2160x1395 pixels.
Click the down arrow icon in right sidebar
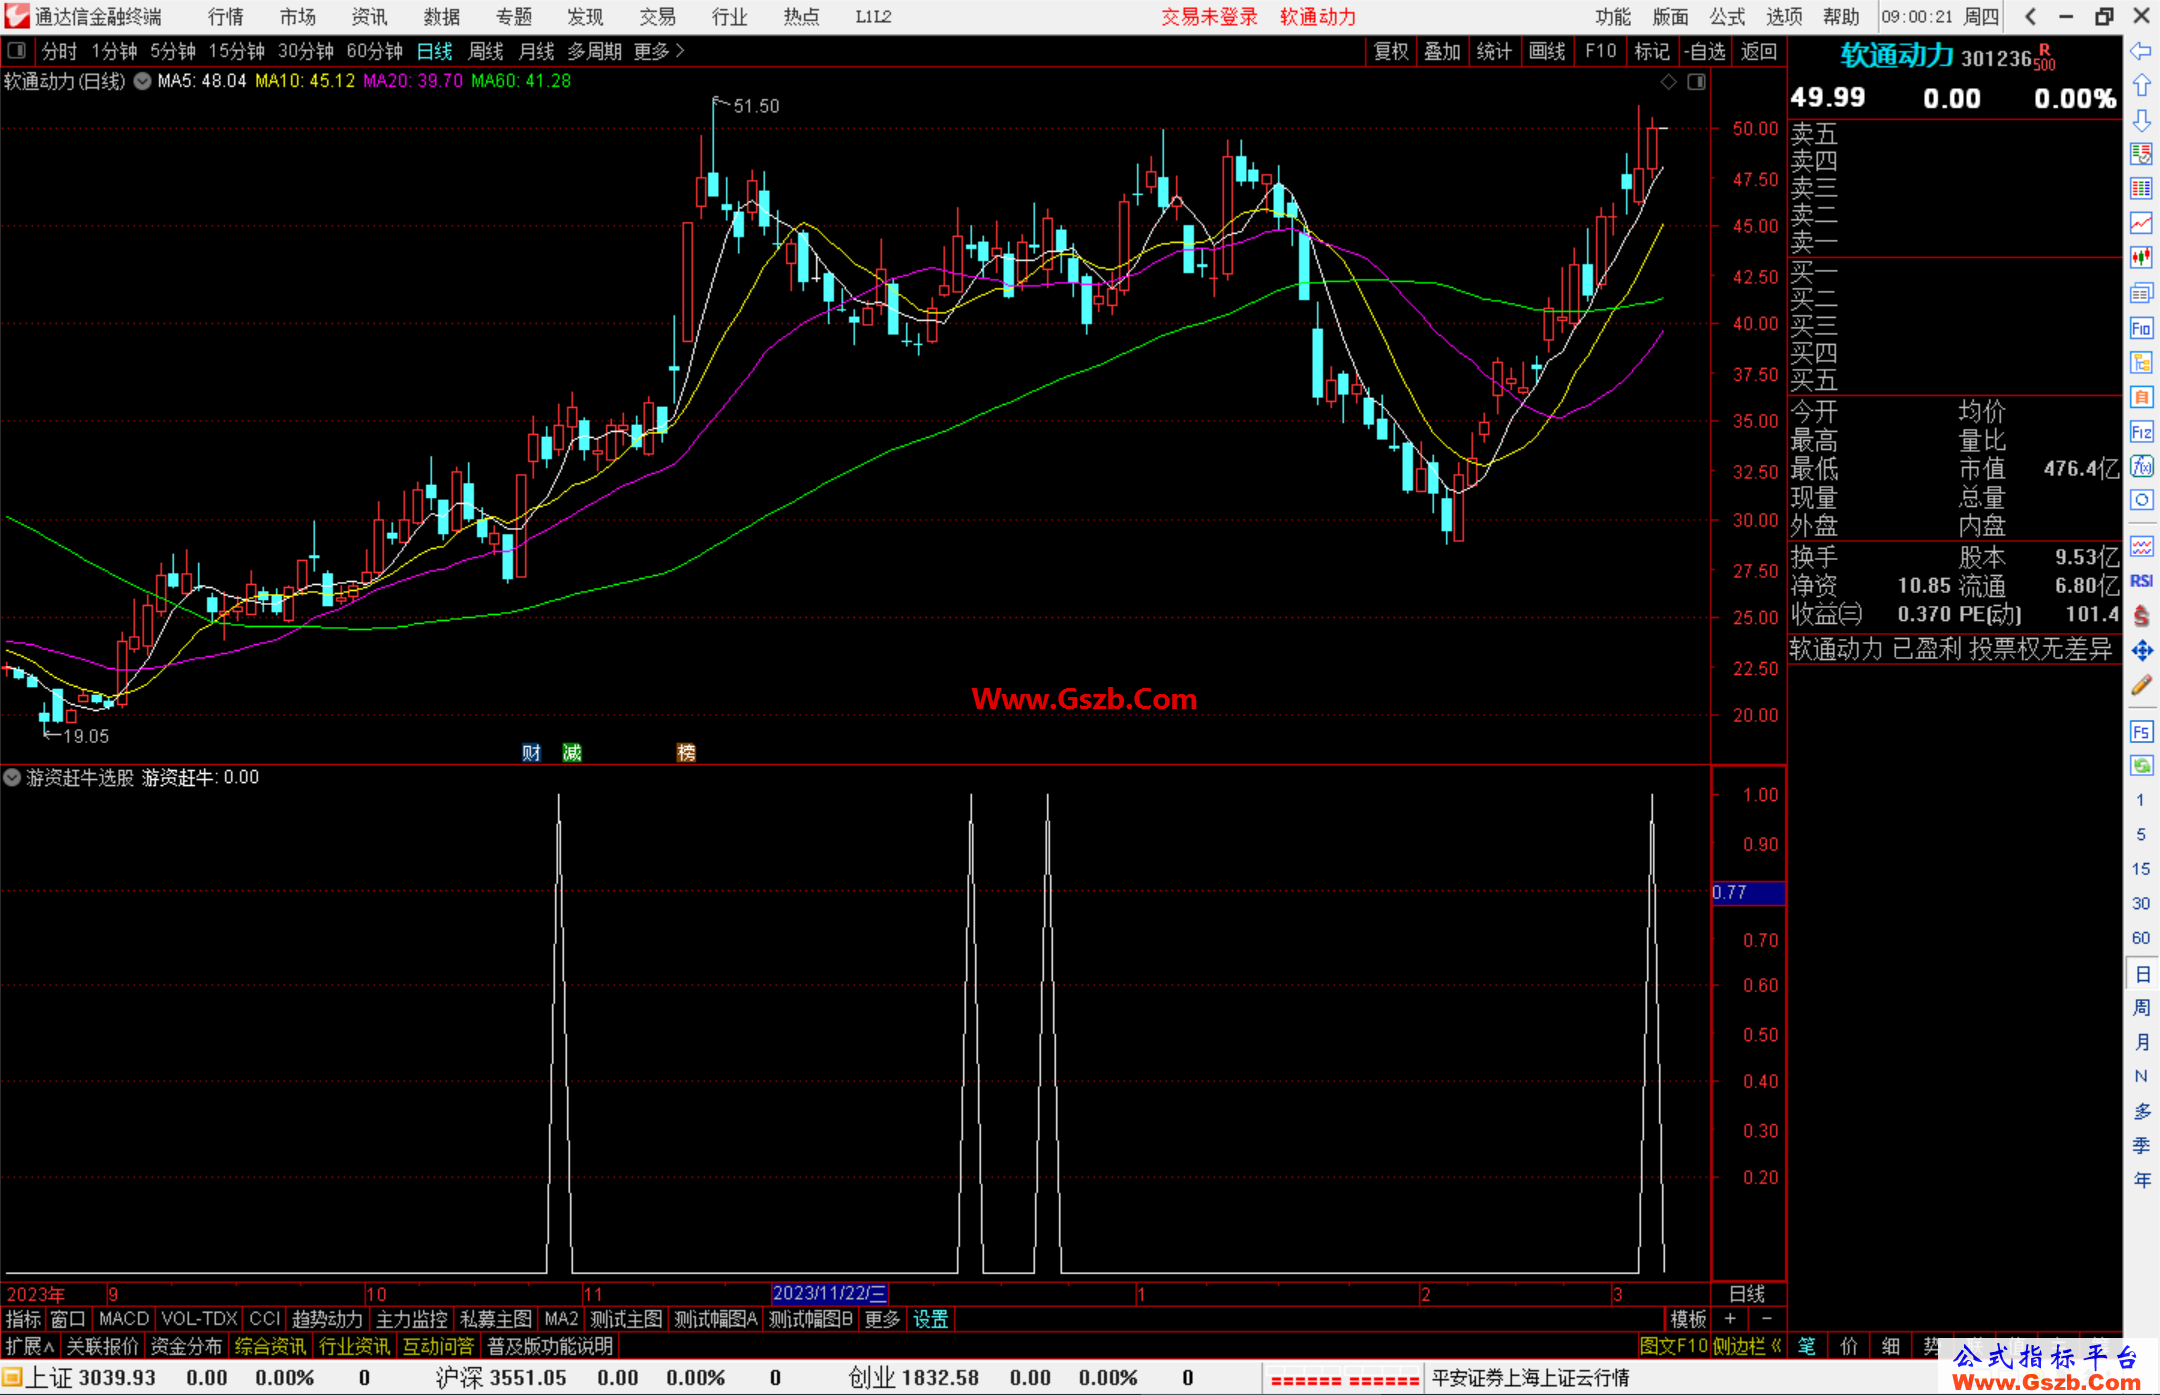coord(2141,120)
